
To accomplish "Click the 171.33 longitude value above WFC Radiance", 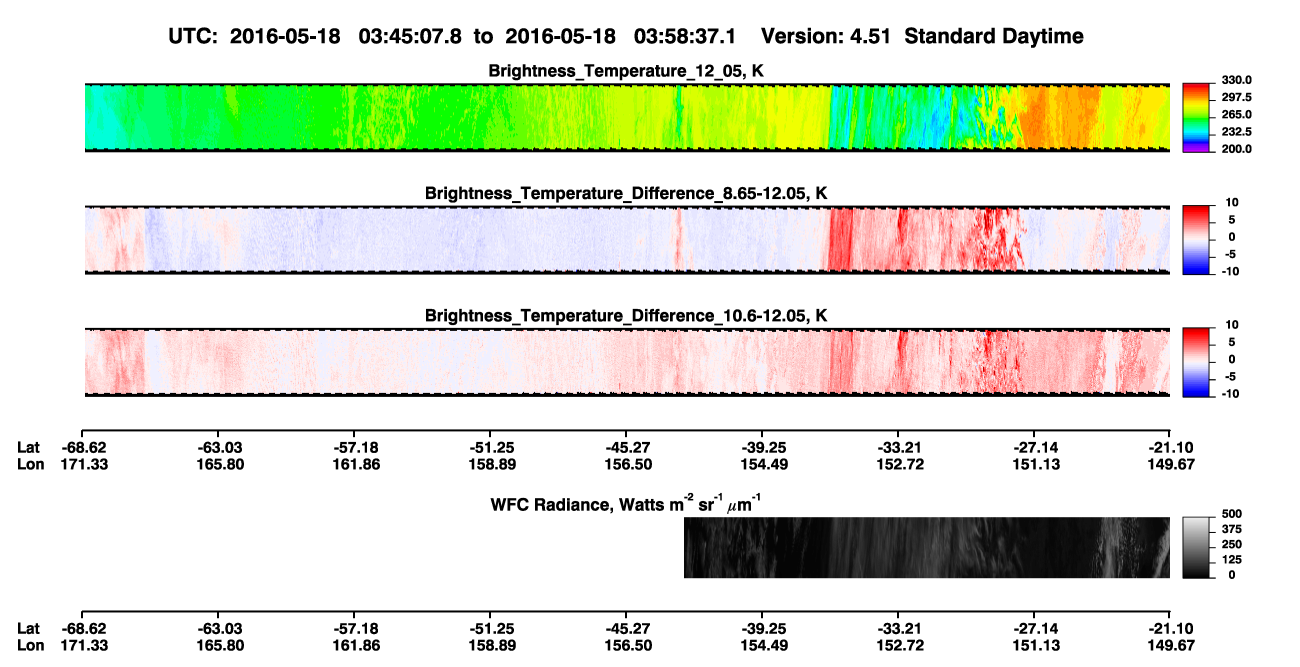I will (x=83, y=464).
